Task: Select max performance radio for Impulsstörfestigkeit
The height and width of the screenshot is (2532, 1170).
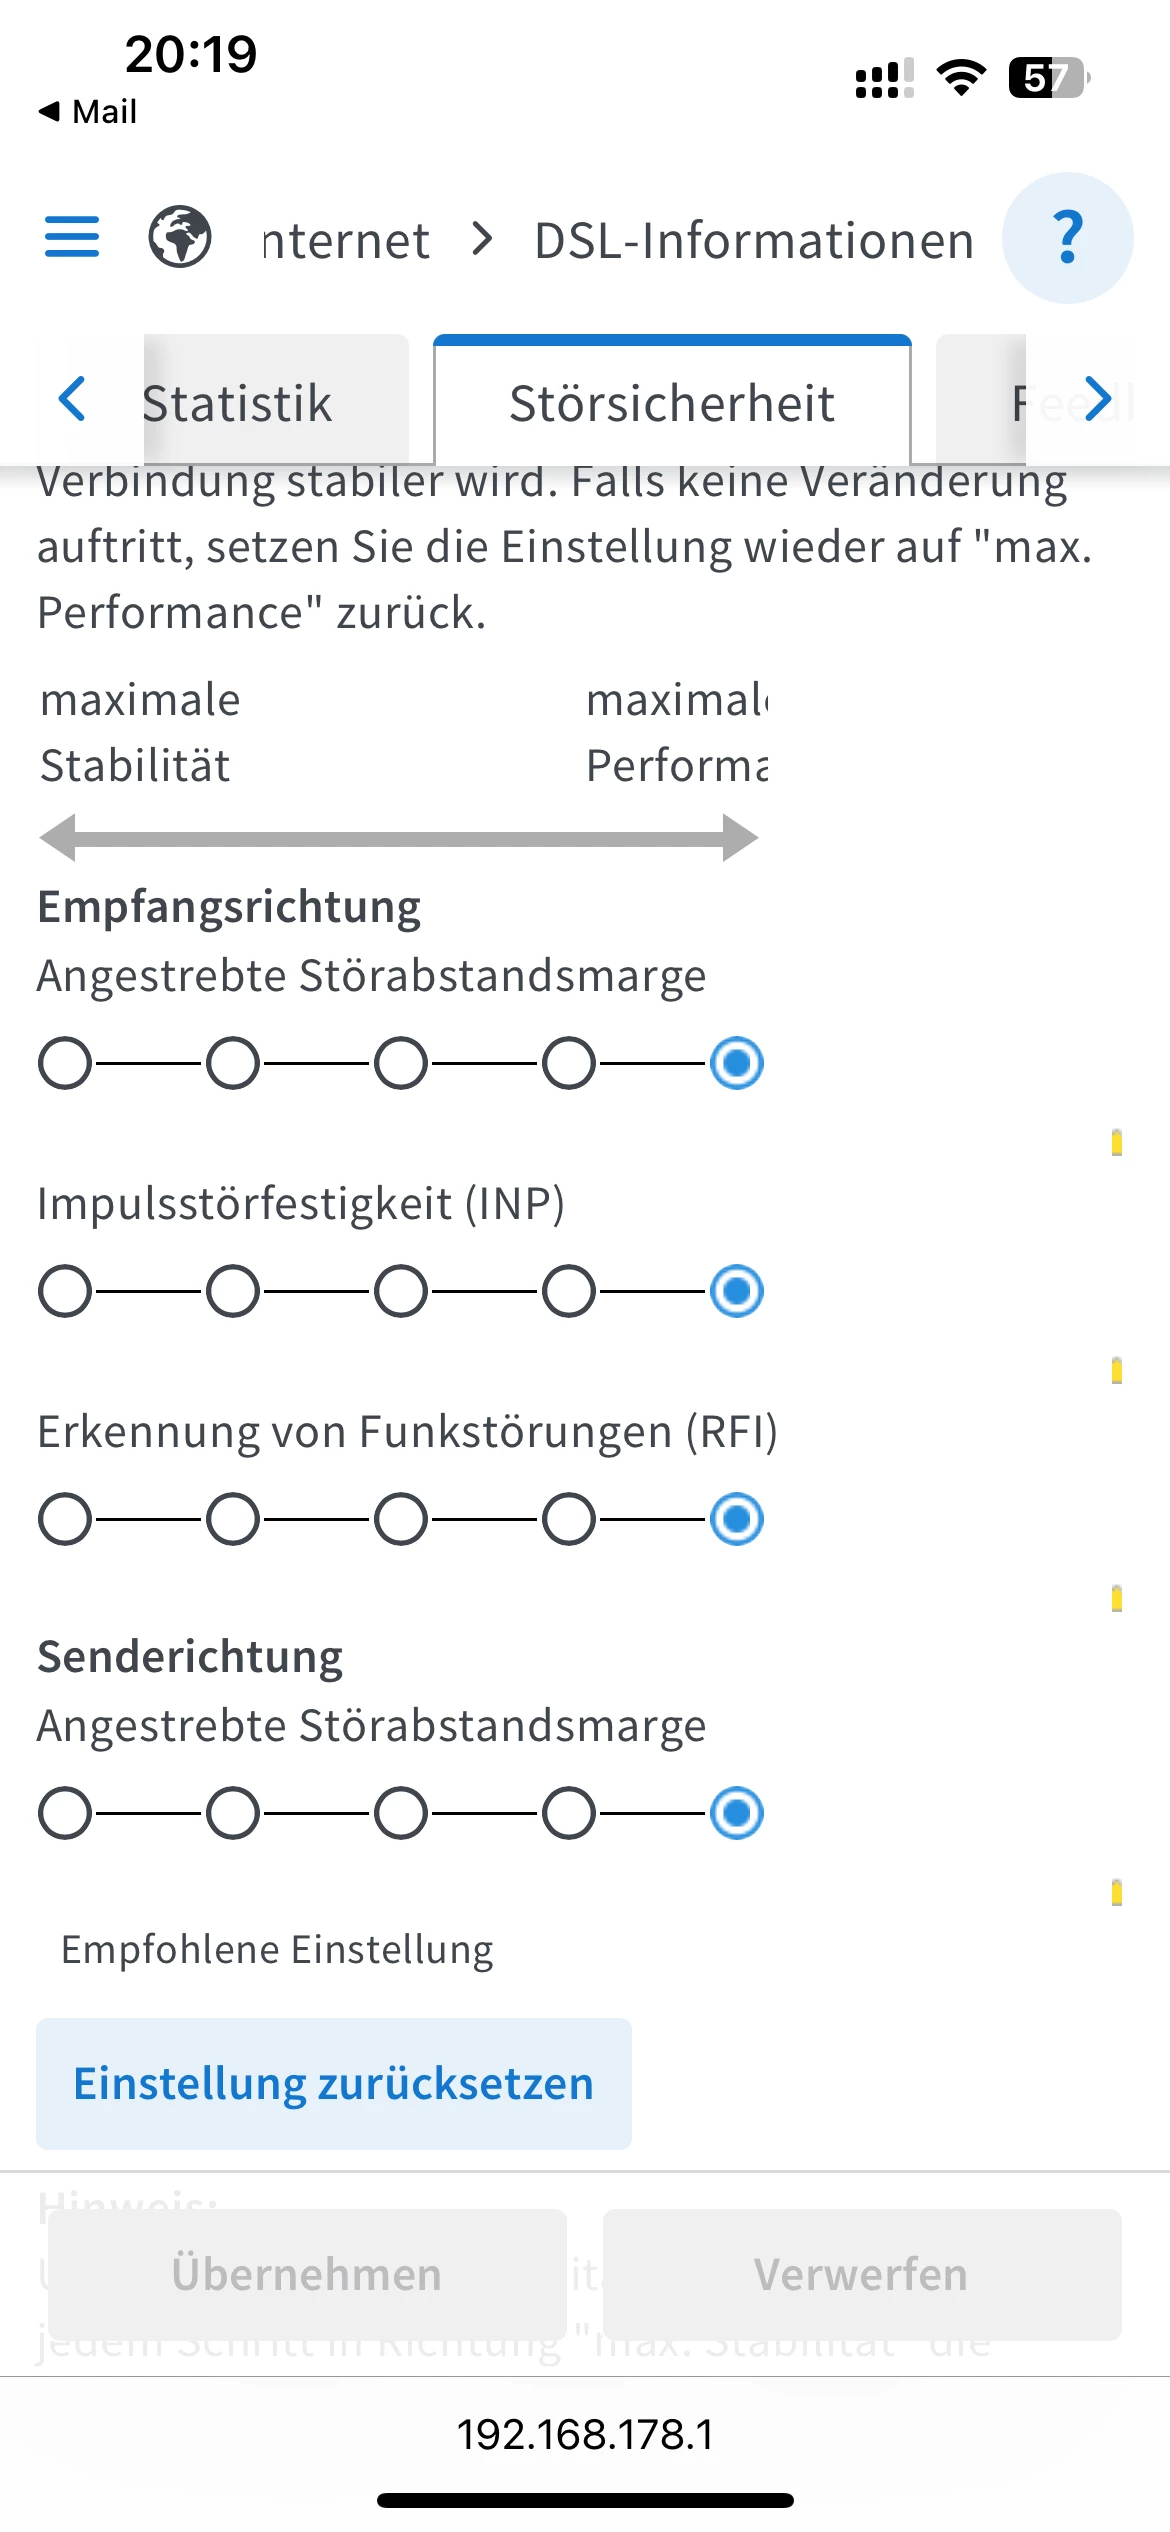Action: (737, 1290)
